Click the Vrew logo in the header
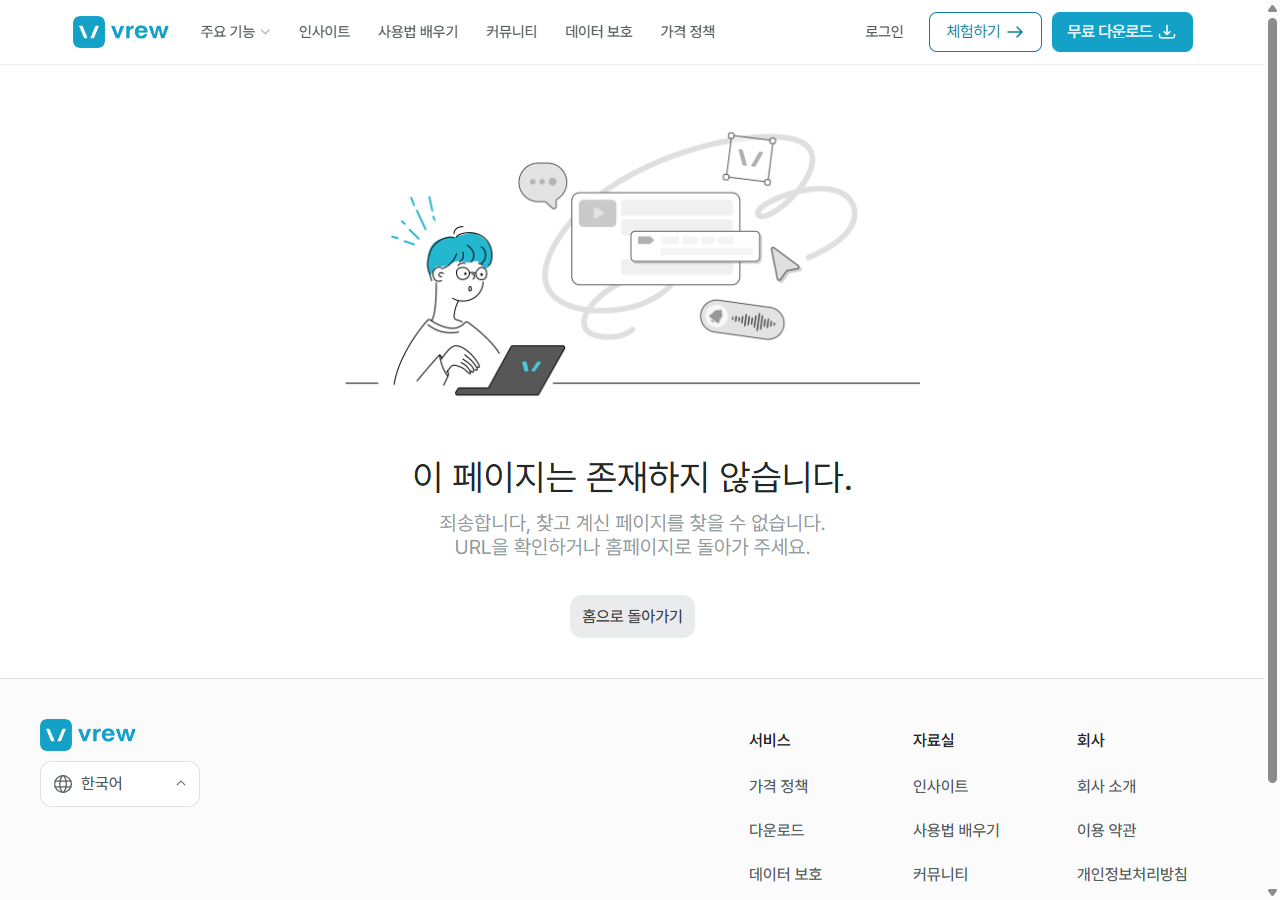Image resolution: width=1280 pixels, height=900 pixels. 120,31
